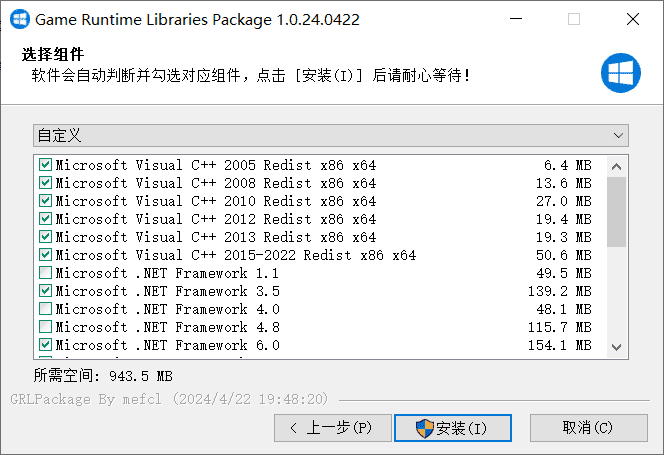The width and height of the screenshot is (664, 455).
Task: Uncheck Microsoft Visual C++ 2005 Redist
Action: [x=45, y=165]
